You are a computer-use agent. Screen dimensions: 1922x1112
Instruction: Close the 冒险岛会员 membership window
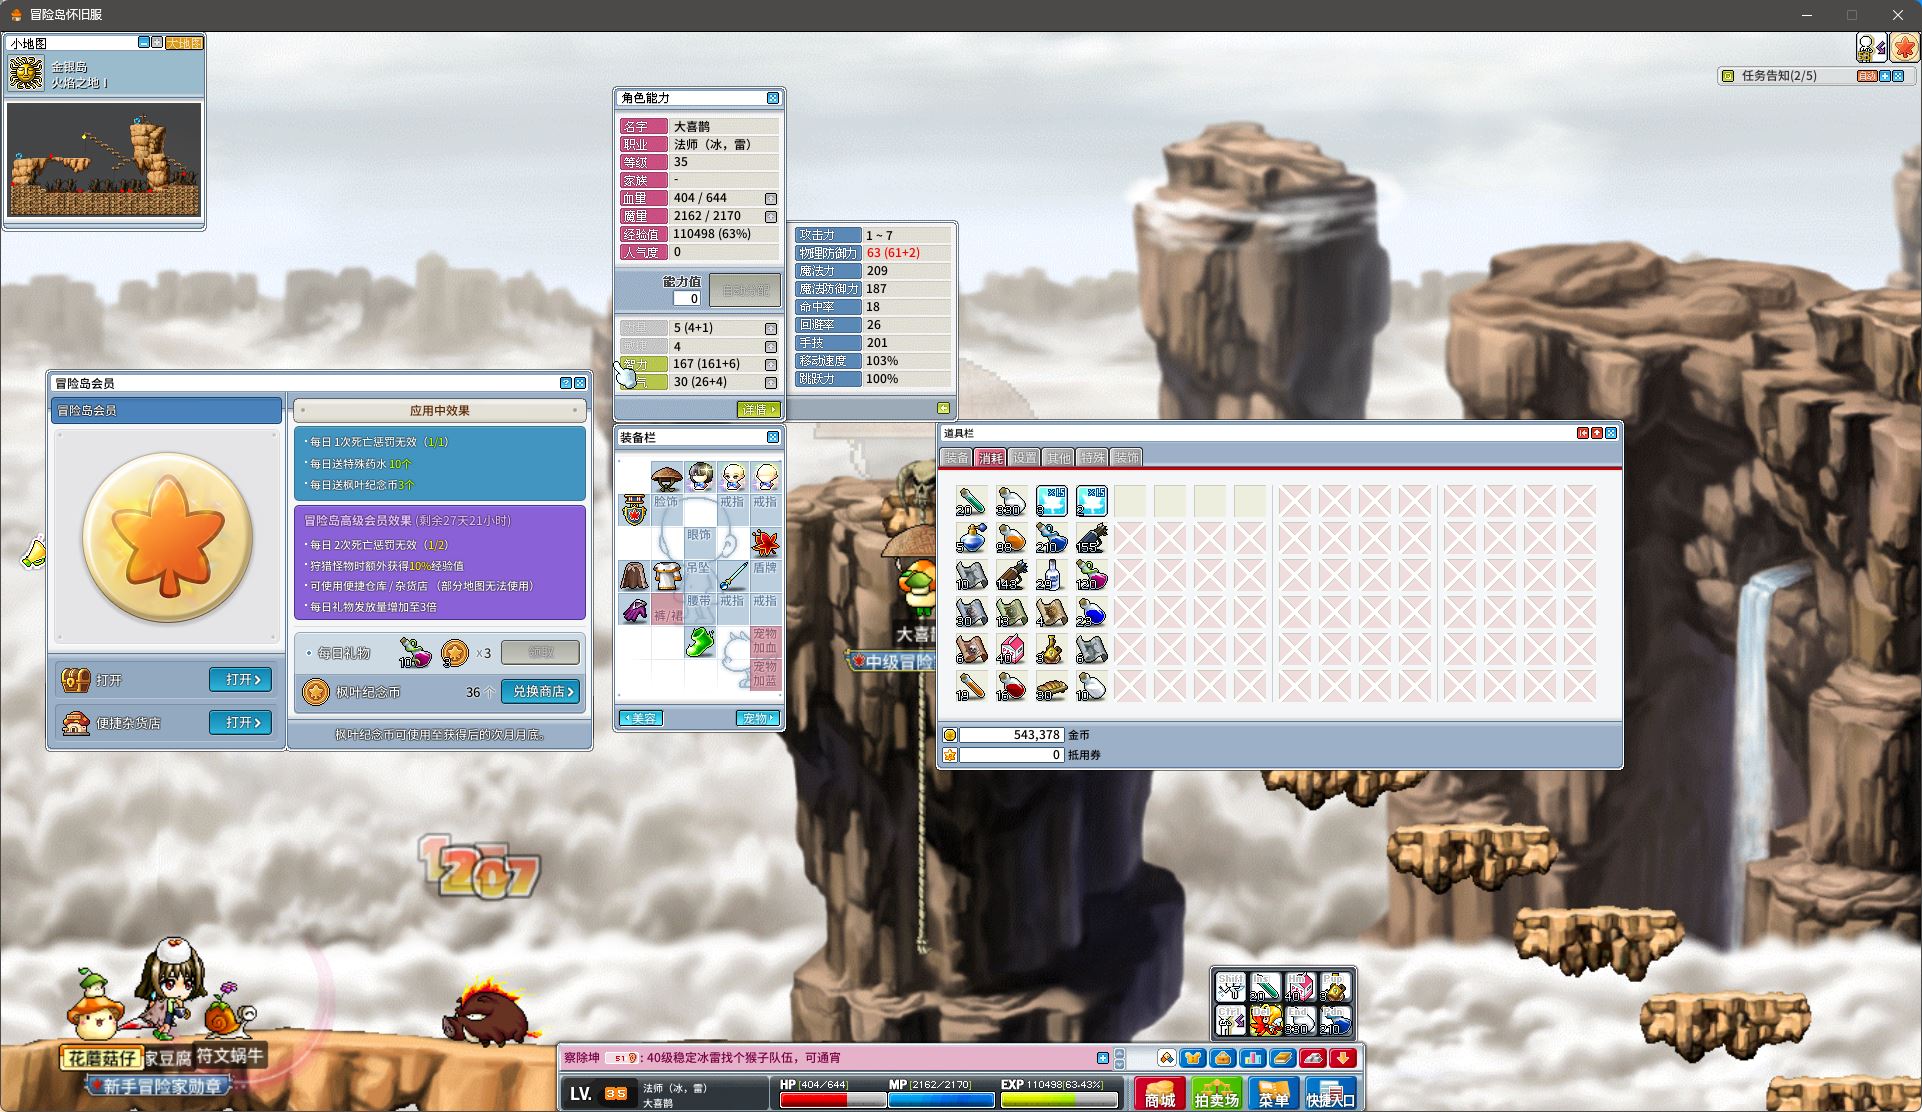pyautogui.click(x=580, y=383)
